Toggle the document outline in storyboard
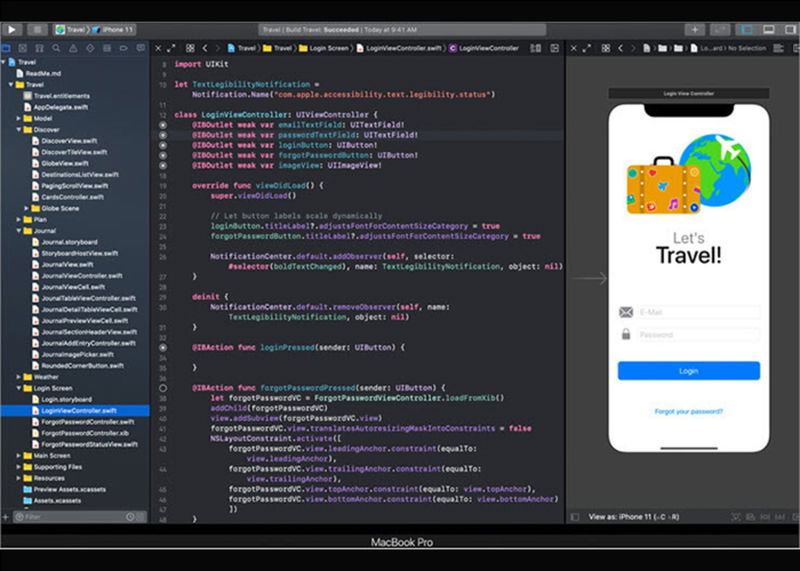The image size is (800, 571). pyautogui.click(x=575, y=517)
